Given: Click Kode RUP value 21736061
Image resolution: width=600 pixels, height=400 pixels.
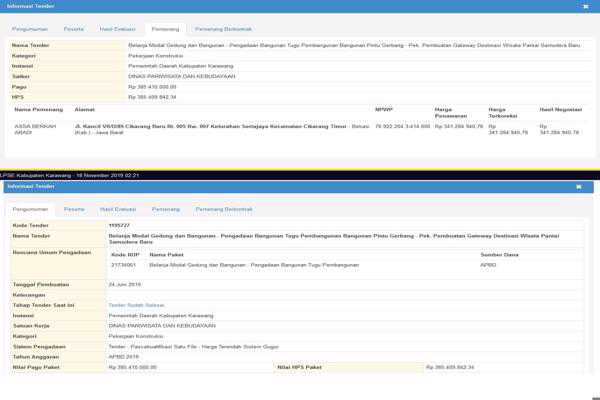Looking at the screenshot, I should (123, 265).
